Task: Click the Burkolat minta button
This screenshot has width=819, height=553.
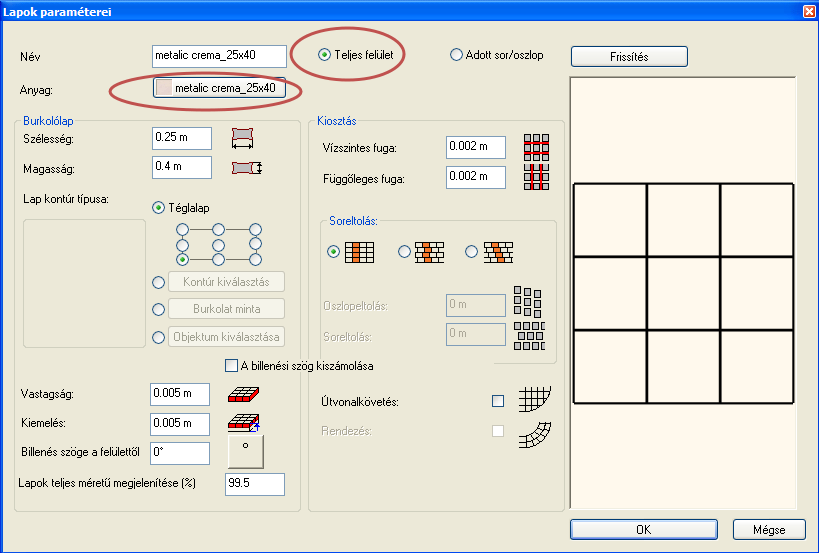Action: coord(226,309)
